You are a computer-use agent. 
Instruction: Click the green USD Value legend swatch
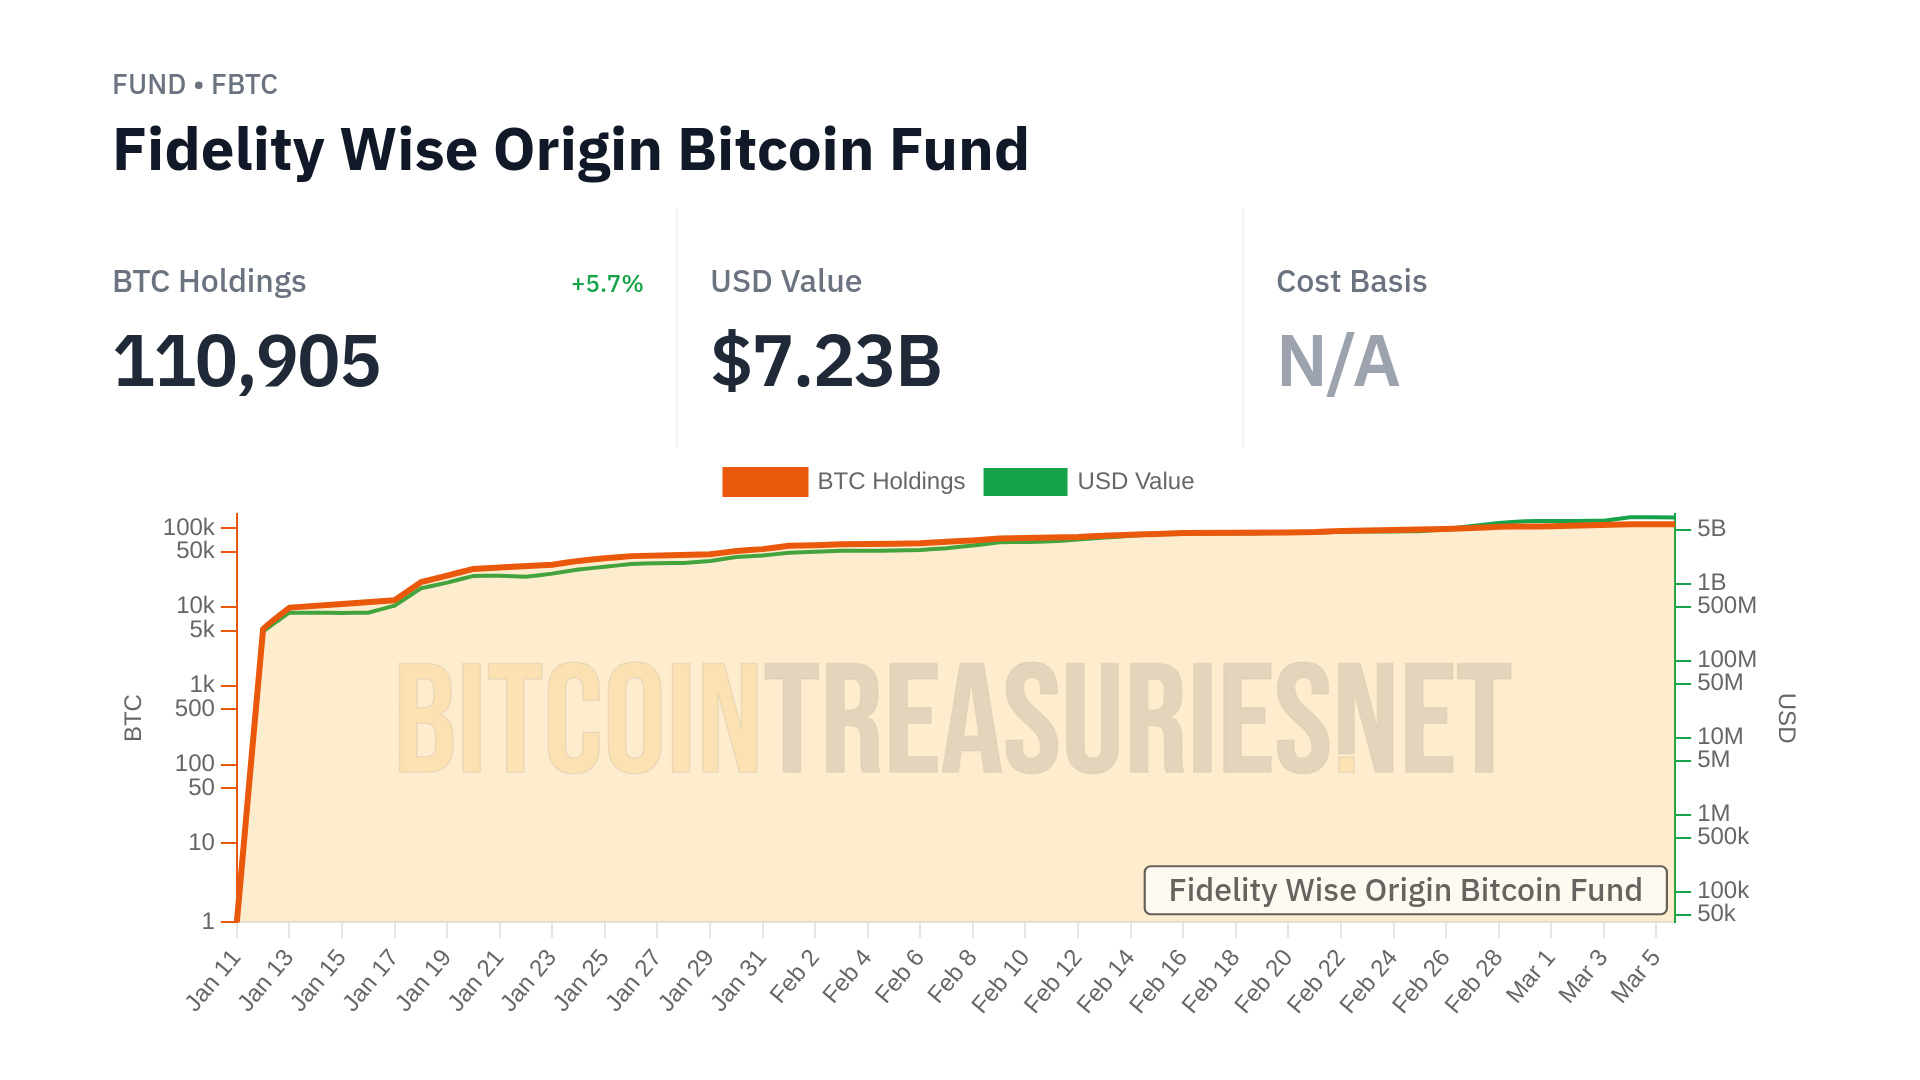pyautogui.click(x=1025, y=482)
